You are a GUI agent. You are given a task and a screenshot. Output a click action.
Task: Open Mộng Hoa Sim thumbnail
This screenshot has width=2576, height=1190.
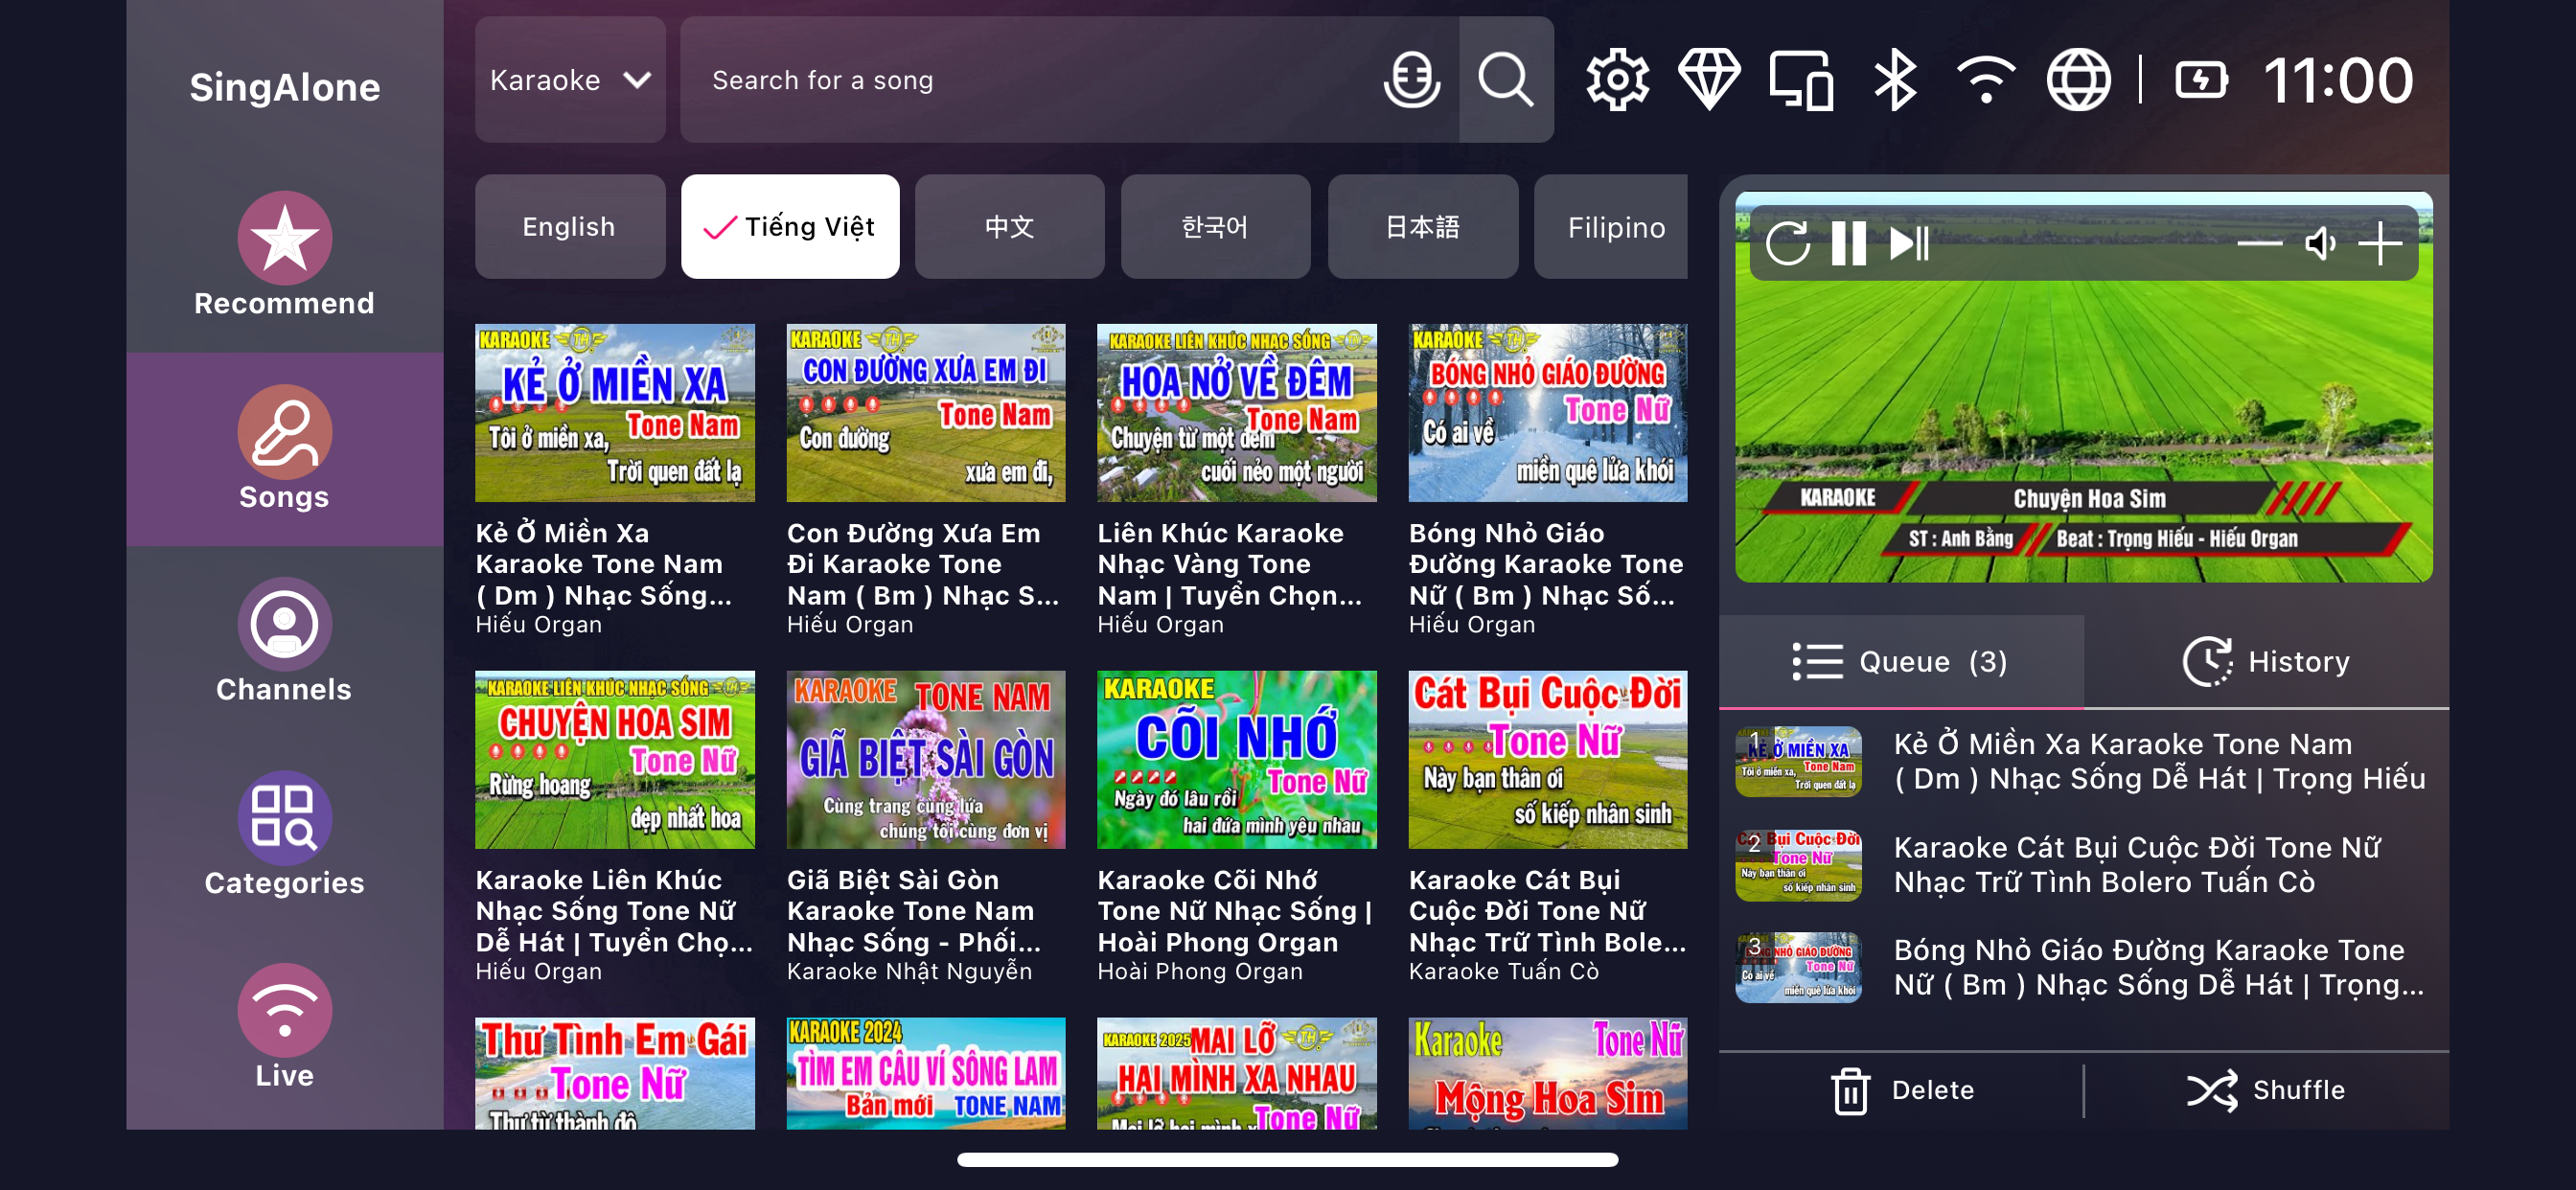[x=1548, y=1073]
